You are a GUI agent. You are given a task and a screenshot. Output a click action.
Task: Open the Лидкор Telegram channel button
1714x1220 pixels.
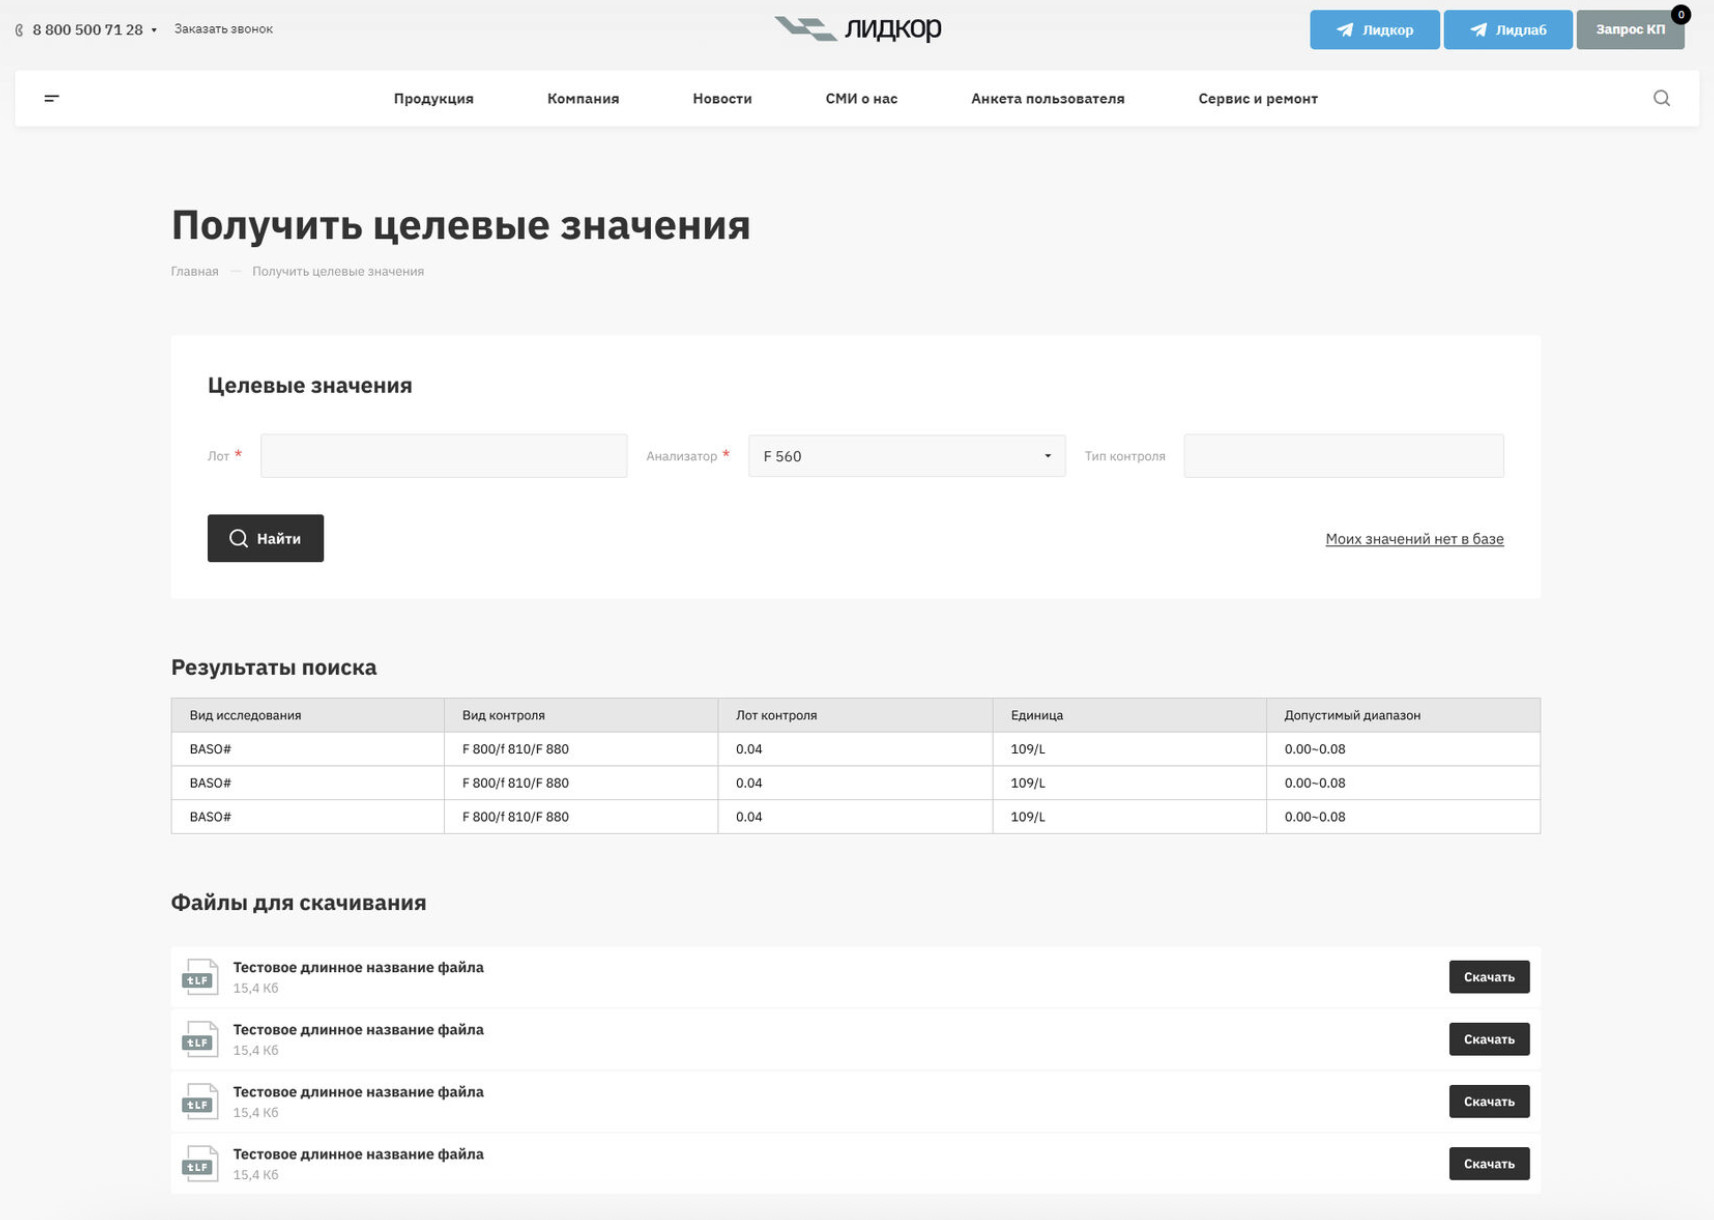pyautogui.click(x=1374, y=30)
